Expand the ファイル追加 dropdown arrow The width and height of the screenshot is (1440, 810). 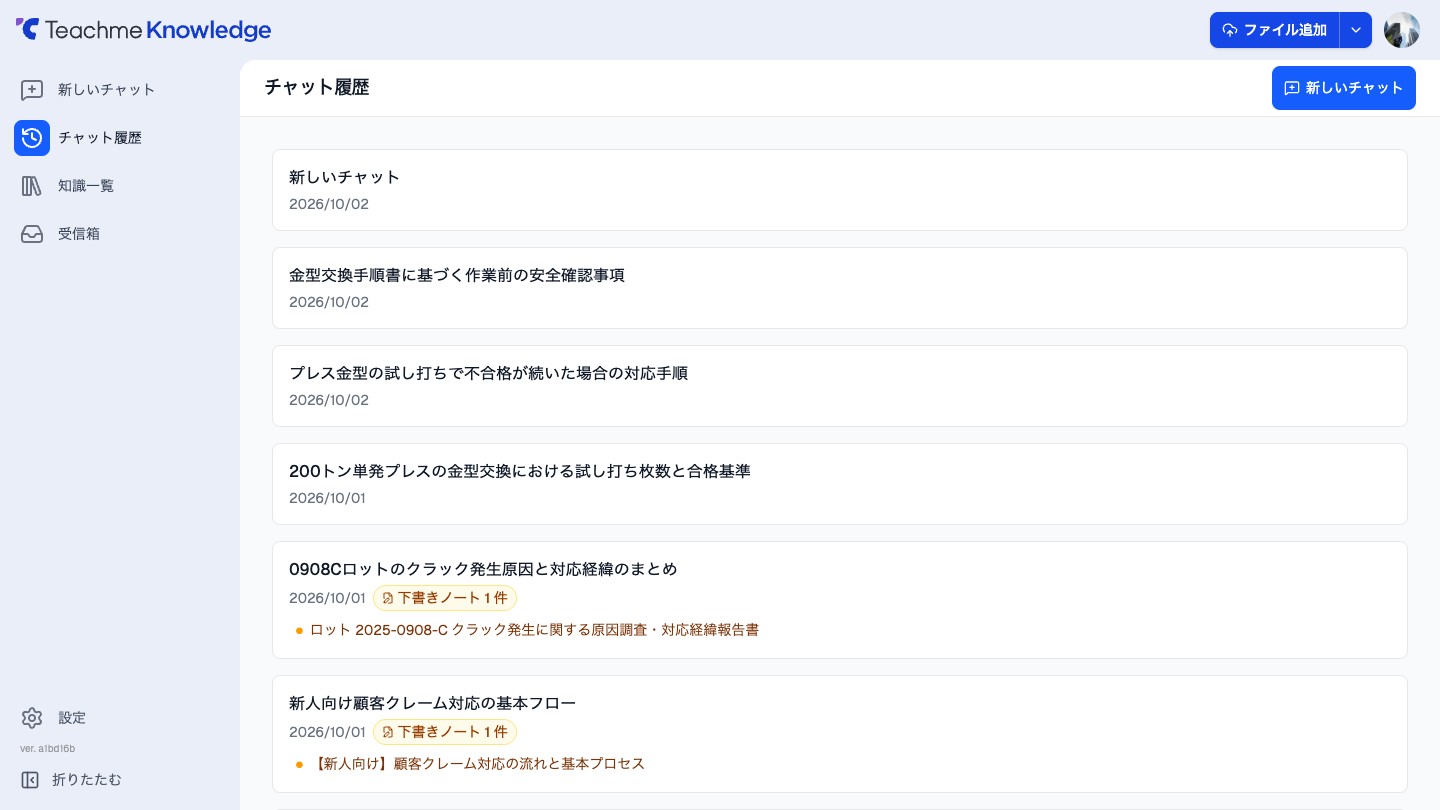(1356, 30)
